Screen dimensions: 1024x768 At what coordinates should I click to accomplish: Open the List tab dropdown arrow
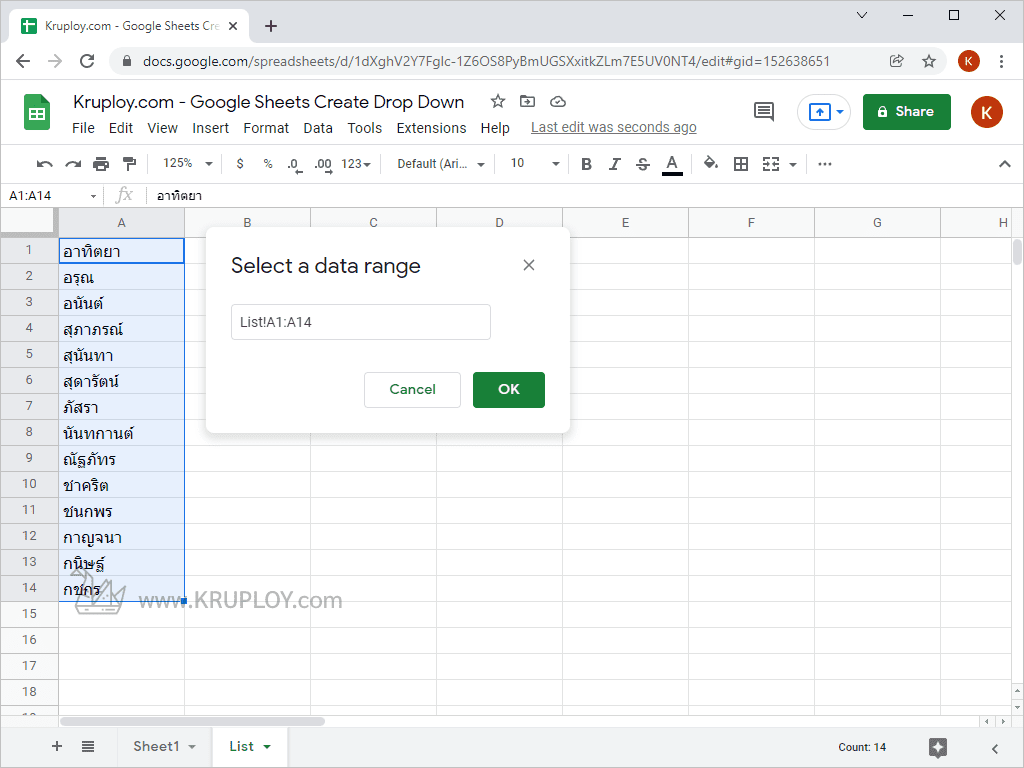pos(266,747)
